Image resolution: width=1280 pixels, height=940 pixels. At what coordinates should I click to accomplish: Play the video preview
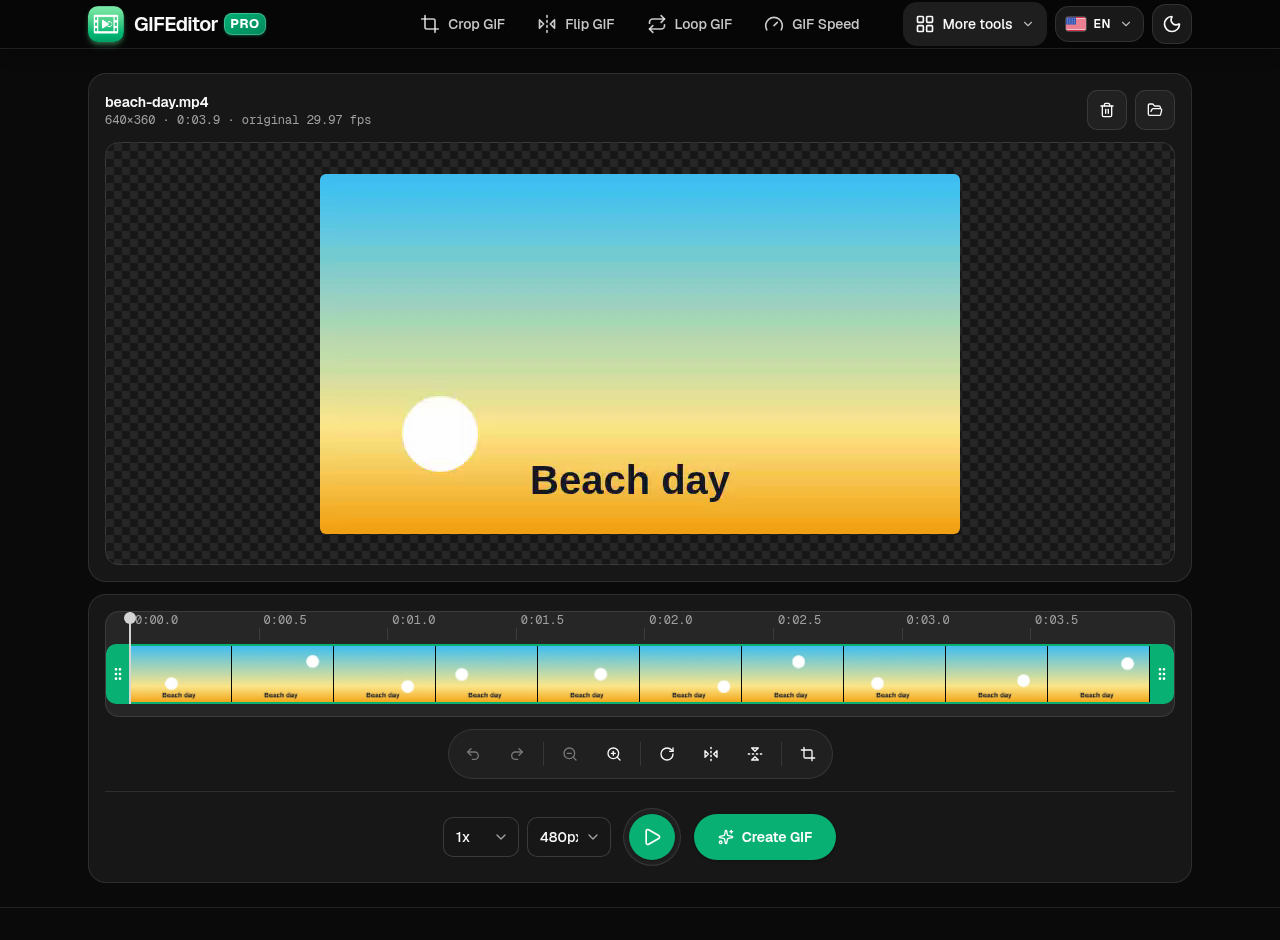[x=652, y=837]
